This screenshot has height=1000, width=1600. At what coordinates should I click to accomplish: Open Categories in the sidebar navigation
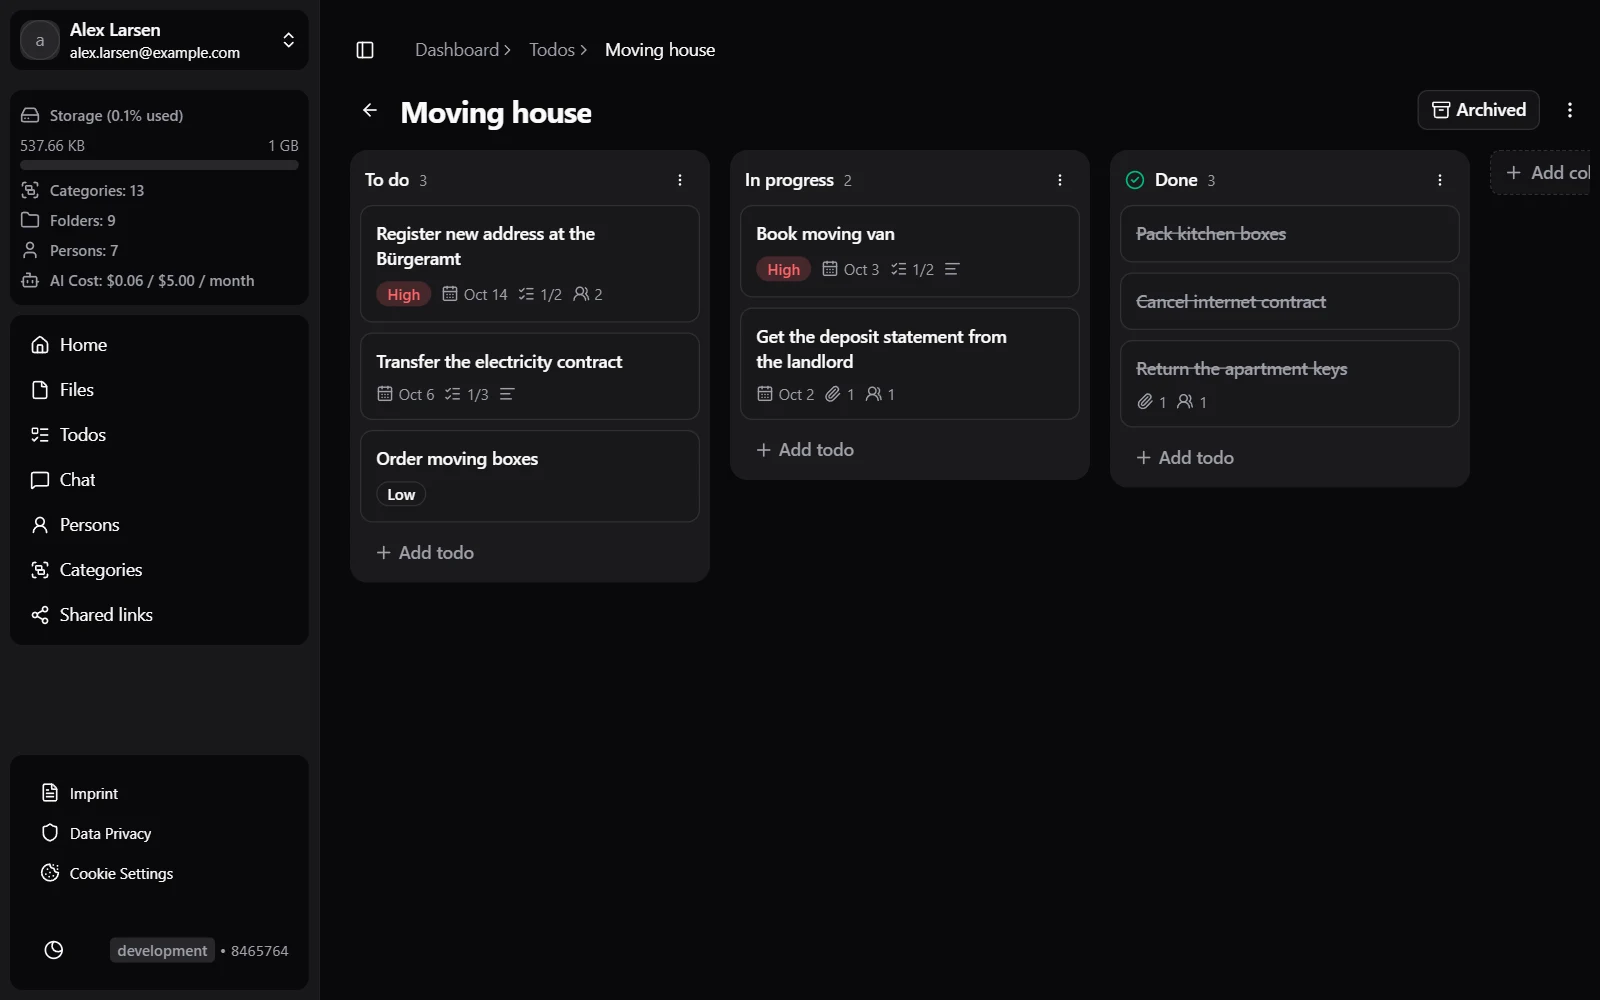(160, 570)
